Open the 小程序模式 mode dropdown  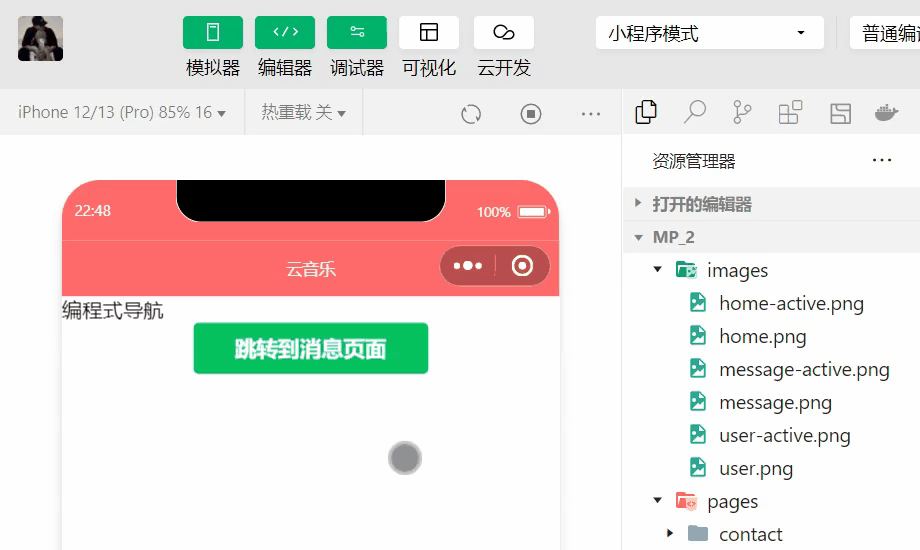click(709, 33)
